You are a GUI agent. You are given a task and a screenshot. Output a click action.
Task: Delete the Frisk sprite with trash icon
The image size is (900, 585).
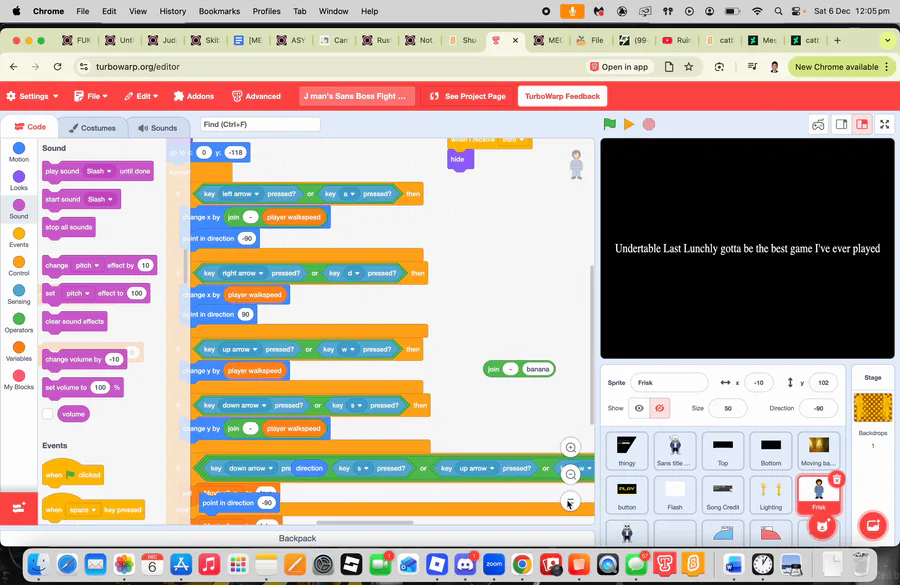tap(837, 479)
